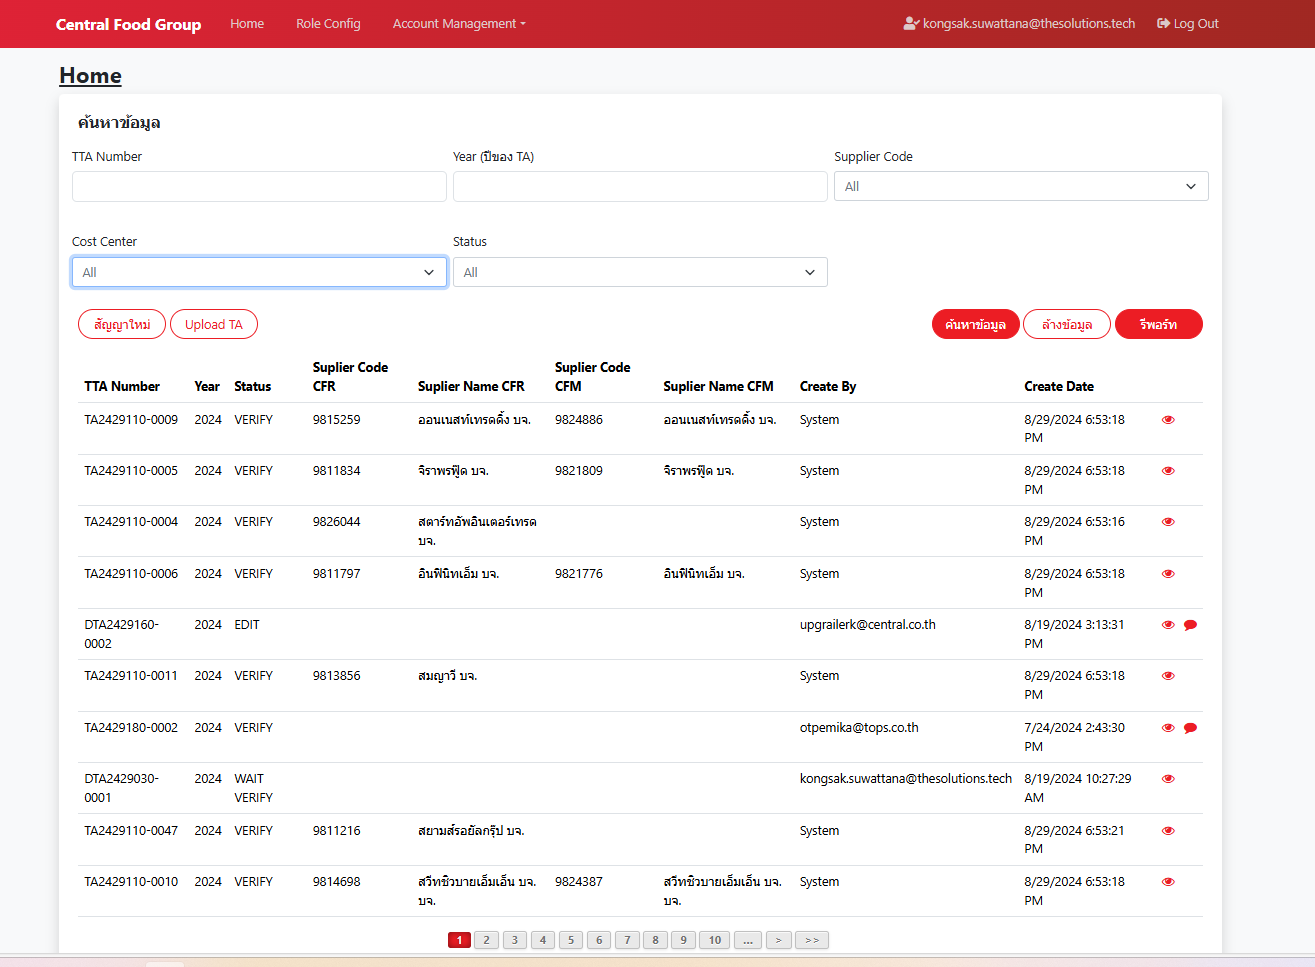The width and height of the screenshot is (1315, 967).
Task: Open eye icon for TA2429110-0006 row
Action: coord(1168,574)
